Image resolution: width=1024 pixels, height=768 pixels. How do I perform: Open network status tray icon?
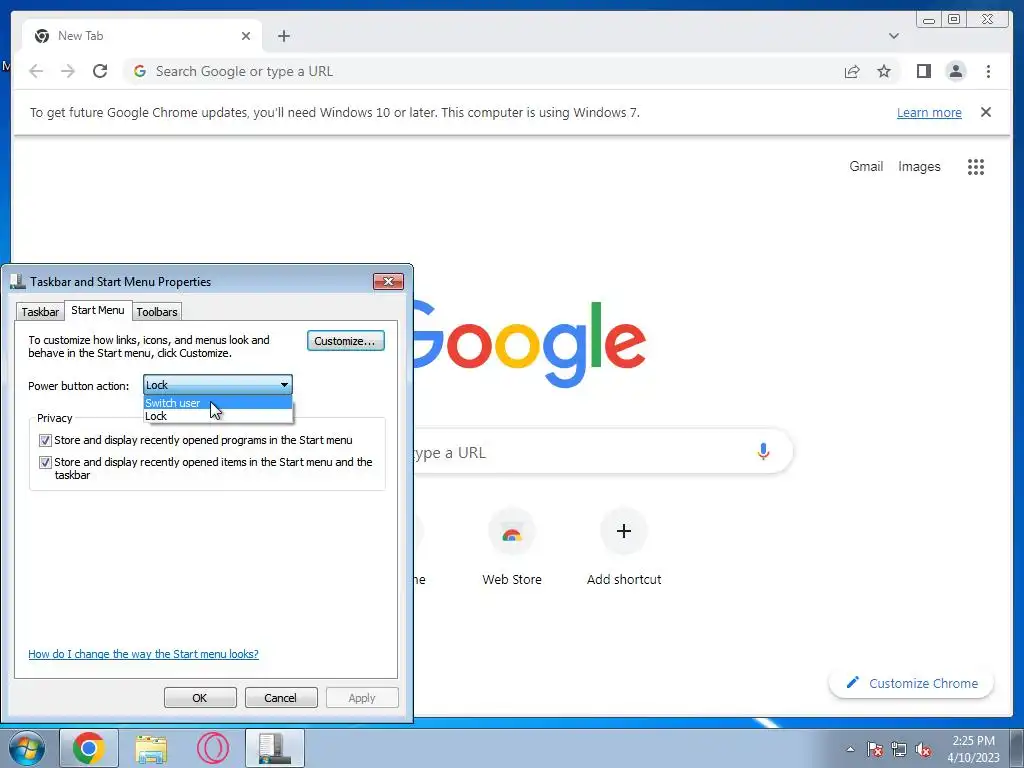[899, 749]
